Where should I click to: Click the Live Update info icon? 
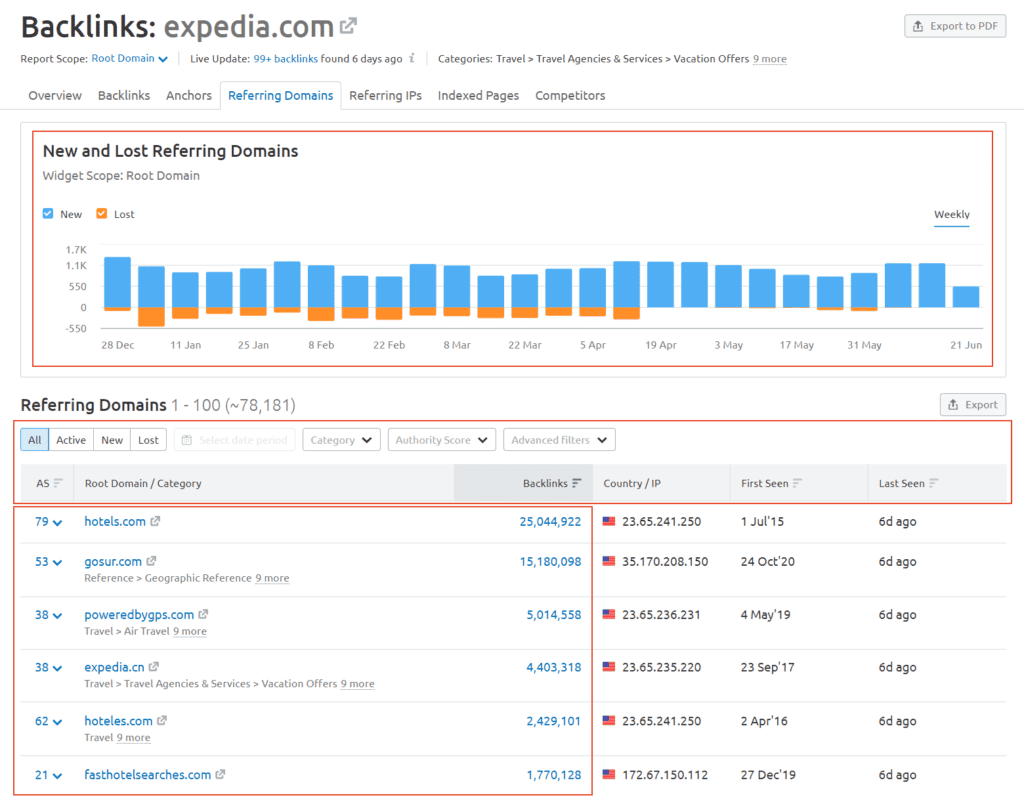pyautogui.click(x=411, y=58)
